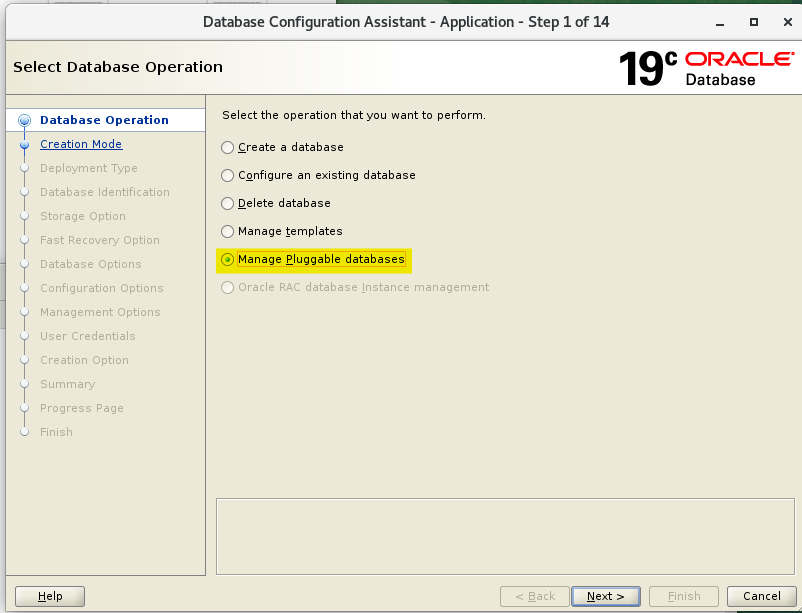802x613 pixels.
Task: Click the Creation Option step
Action: click(84, 361)
